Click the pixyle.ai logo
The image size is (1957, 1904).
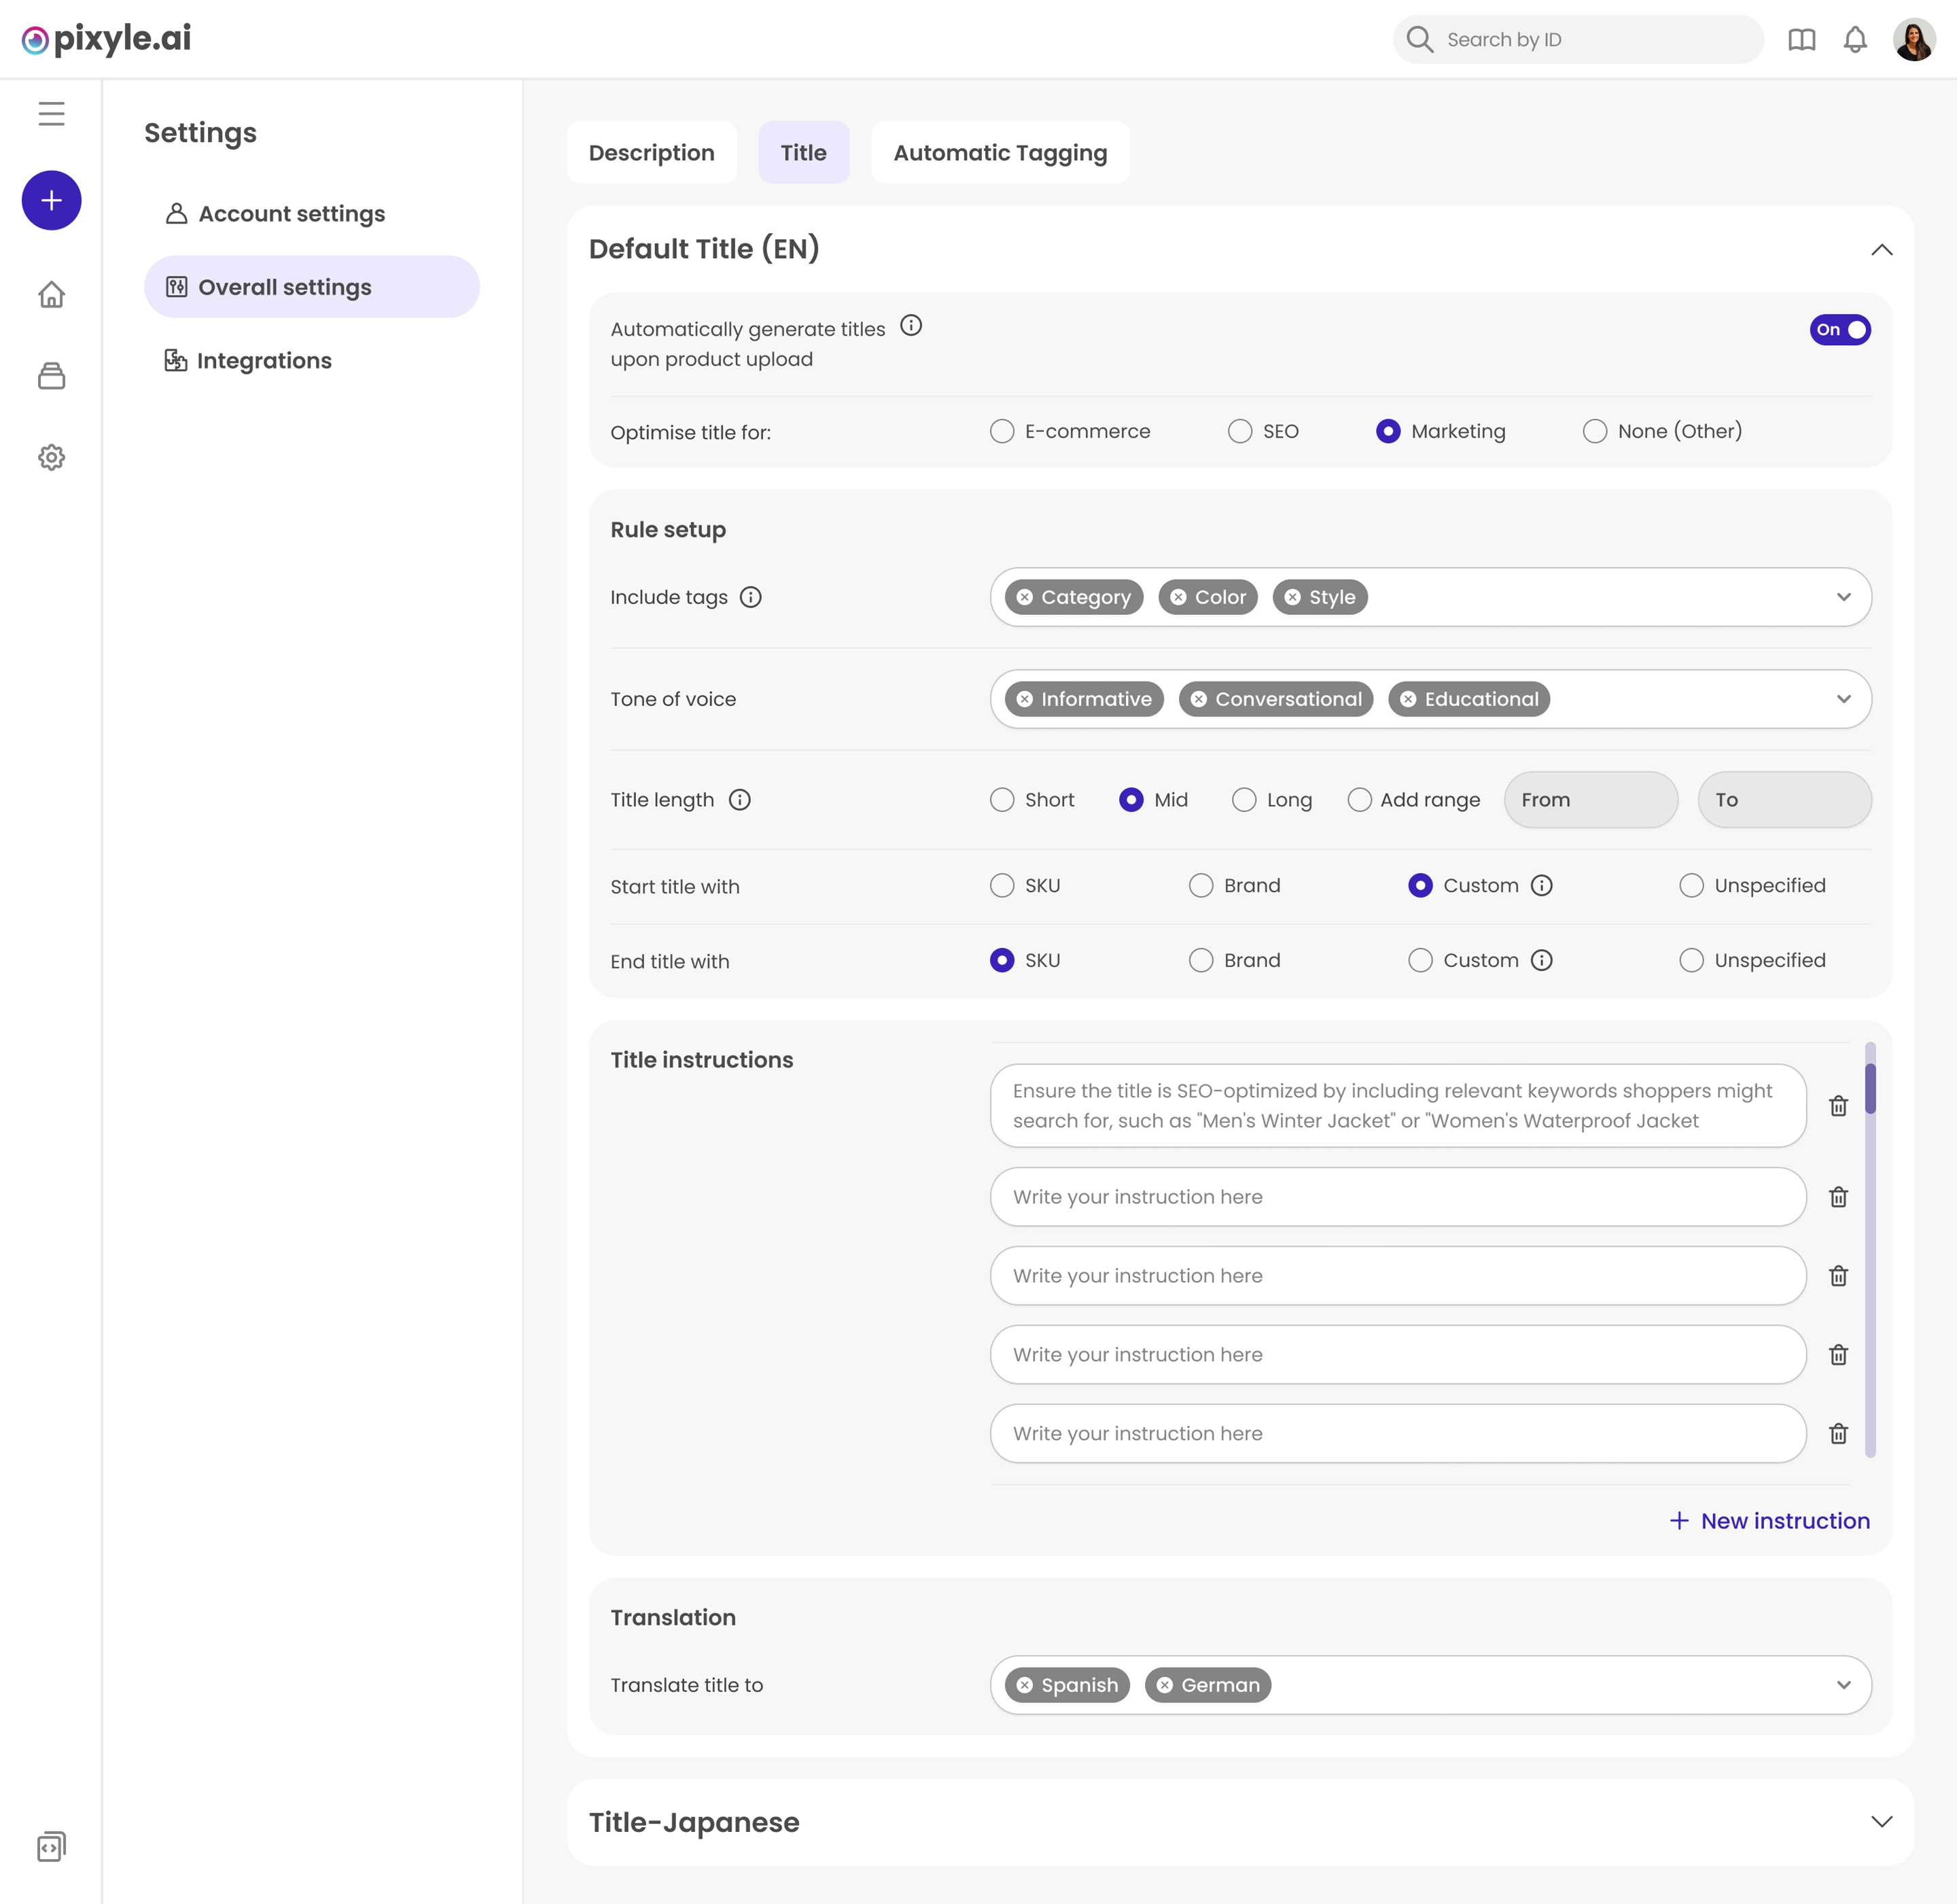click(106, 39)
